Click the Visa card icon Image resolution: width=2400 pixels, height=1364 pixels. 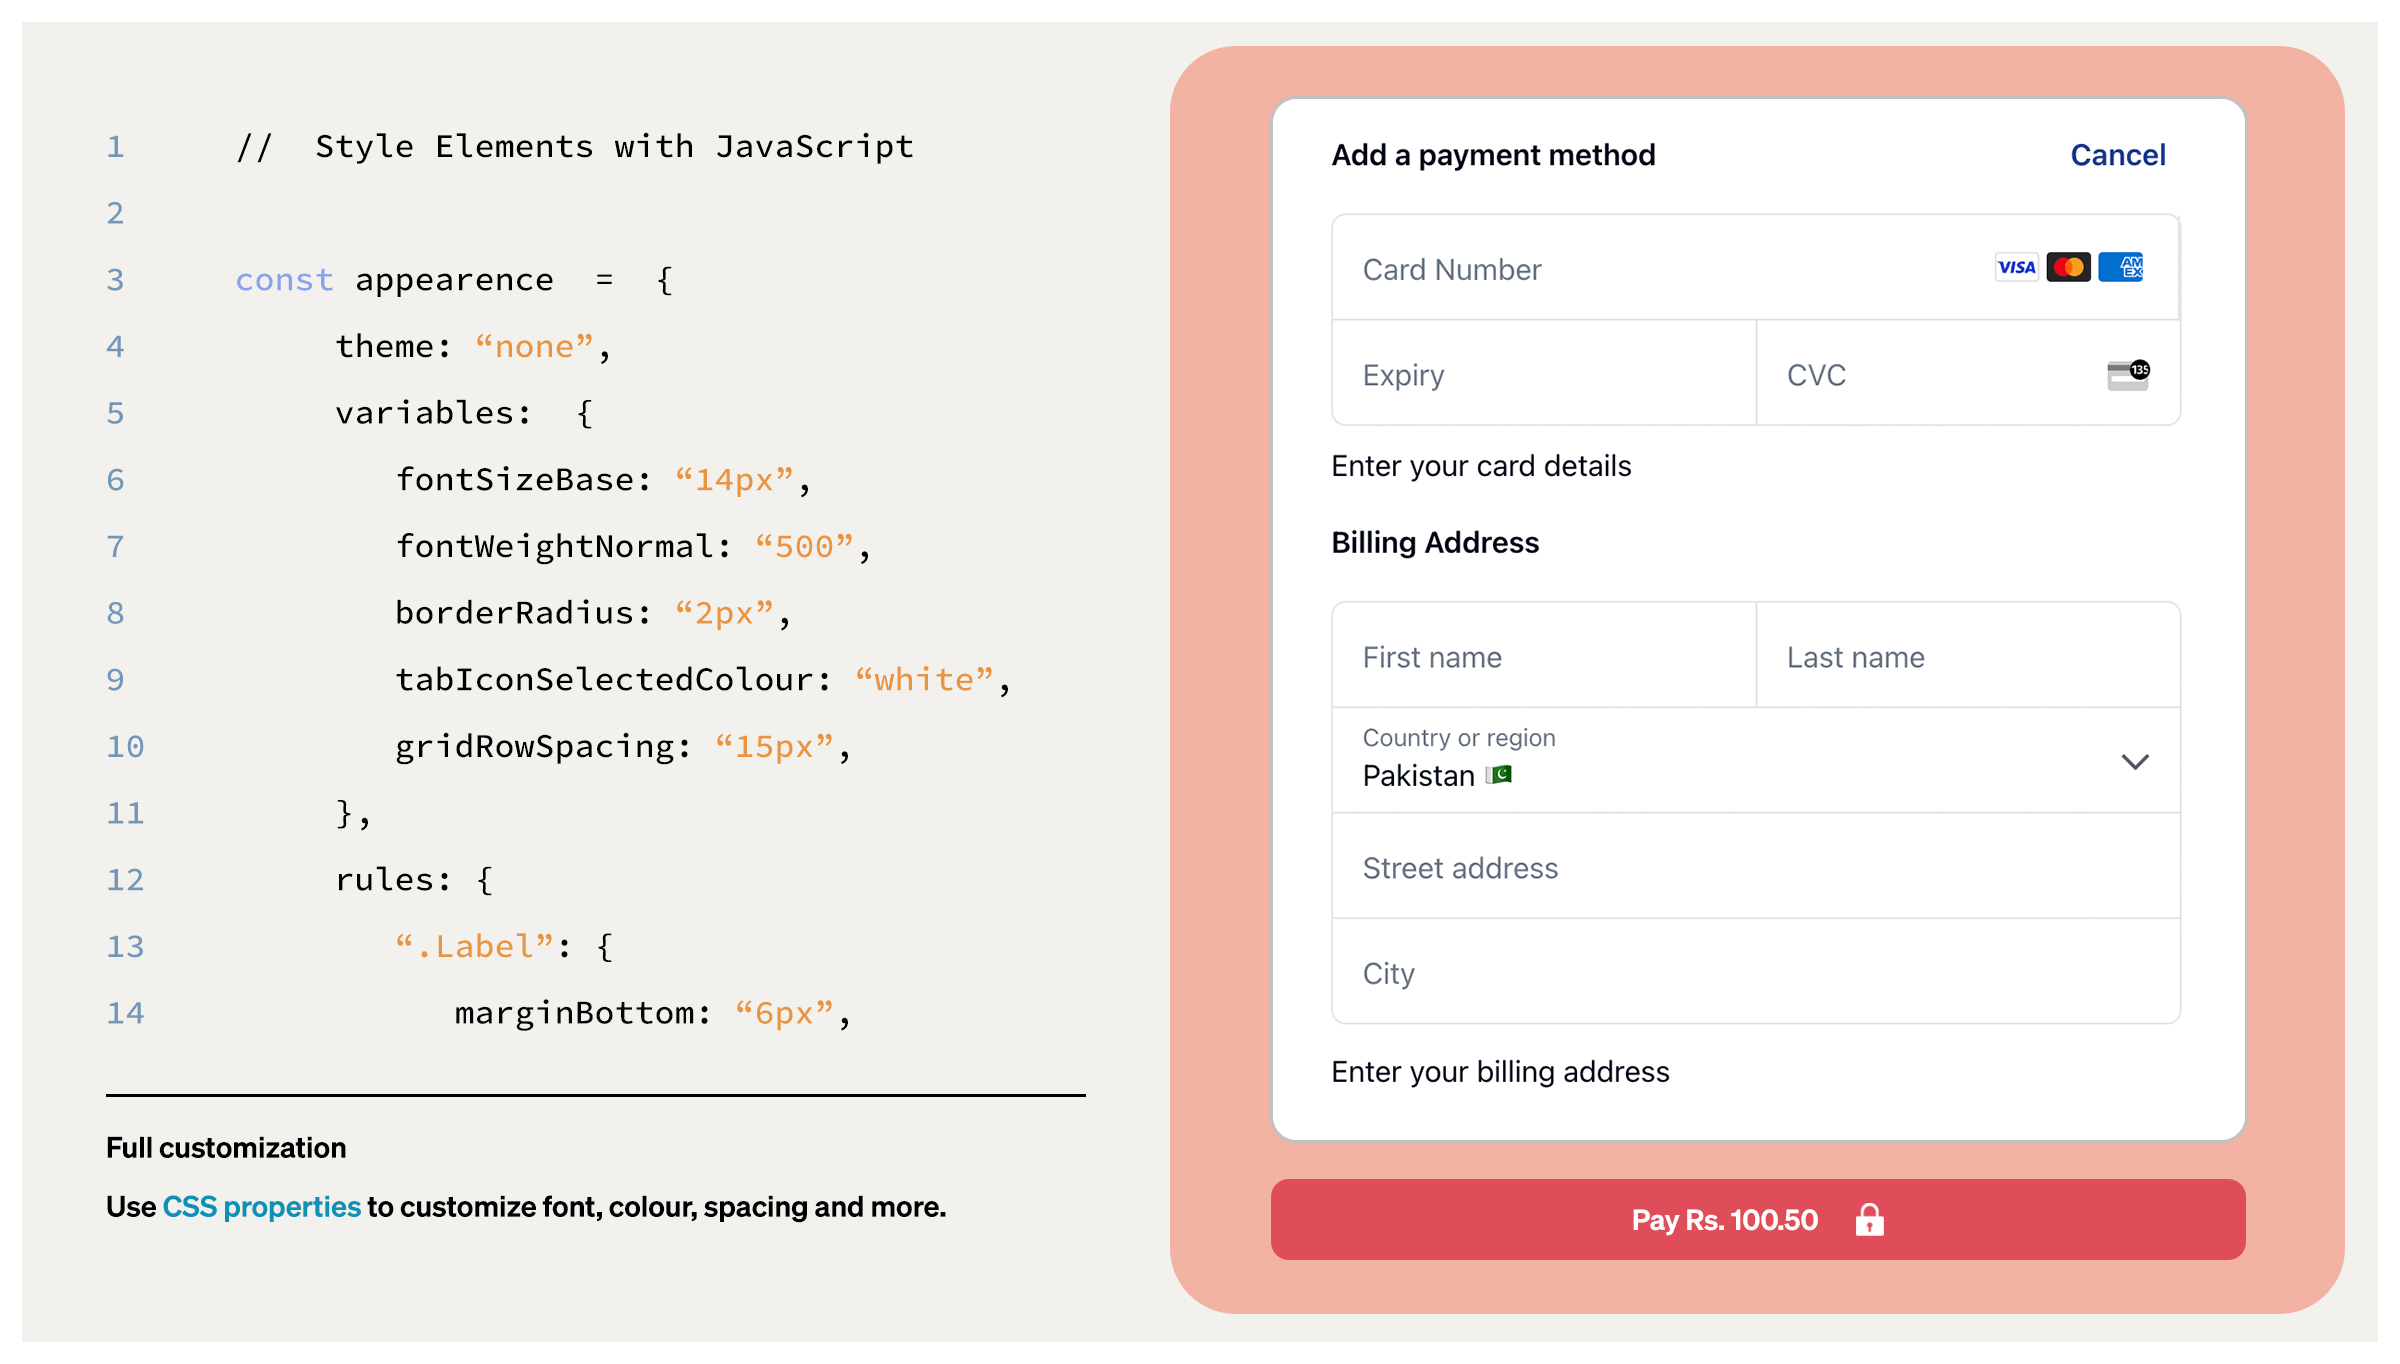(x=2016, y=267)
